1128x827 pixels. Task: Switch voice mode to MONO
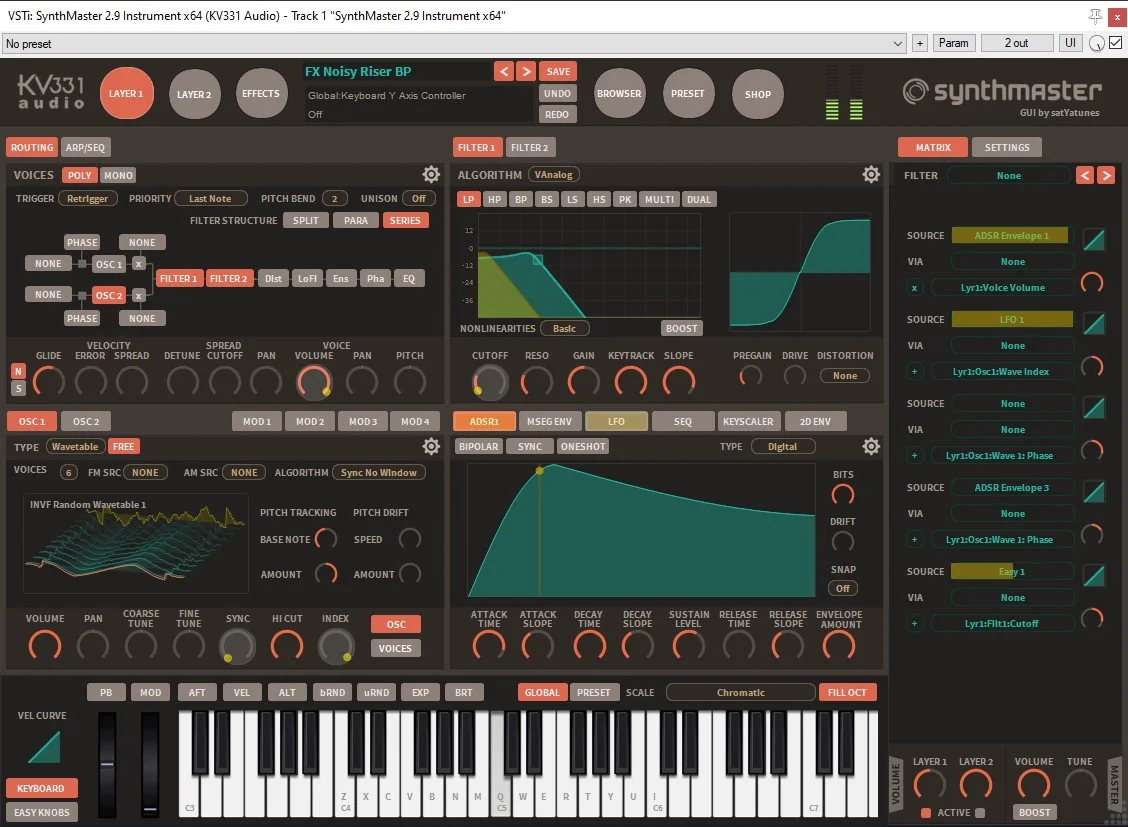[118, 175]
